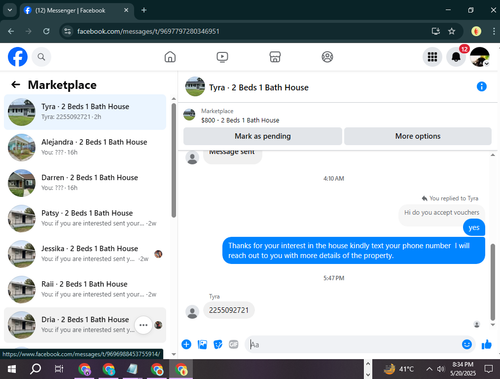The height and width of the screenshot is (379, 500).
Task: Click the back arrow beside Marketplace
Action: coord(16,85)
